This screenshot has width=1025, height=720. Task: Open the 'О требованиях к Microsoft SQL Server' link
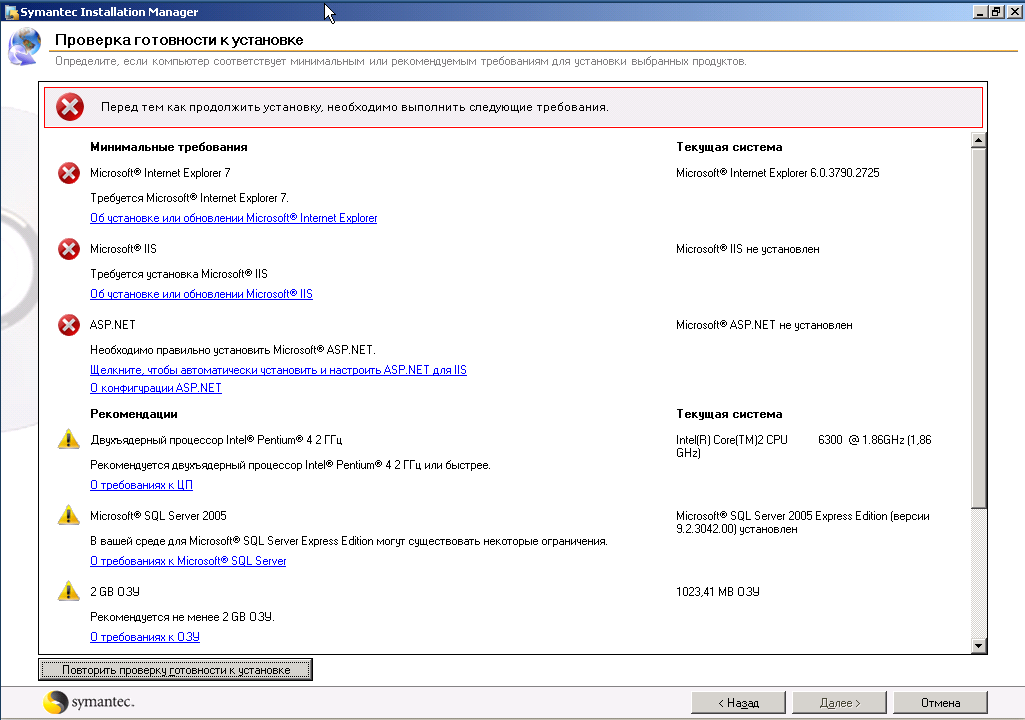click(188, 560)
